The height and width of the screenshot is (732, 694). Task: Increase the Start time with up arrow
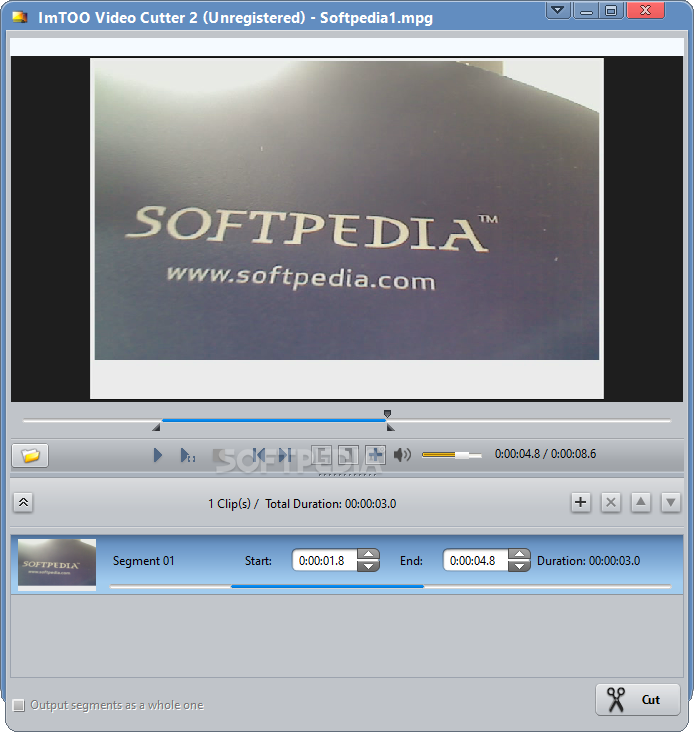[369, 555]
